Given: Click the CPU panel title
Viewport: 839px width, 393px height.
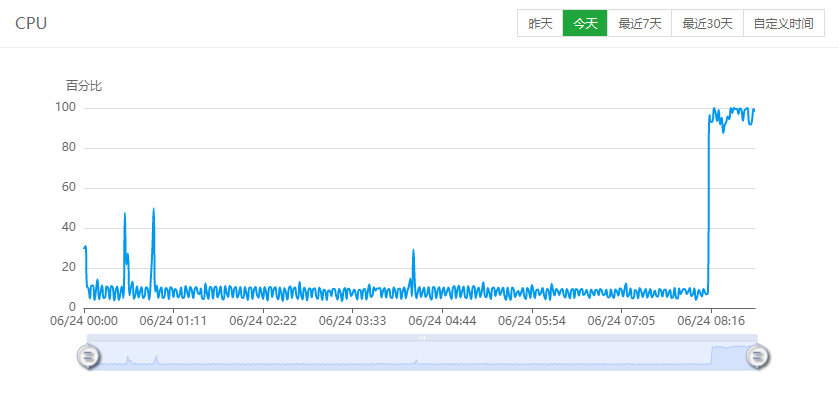Looking at the screenshot, I should [31, 24].
